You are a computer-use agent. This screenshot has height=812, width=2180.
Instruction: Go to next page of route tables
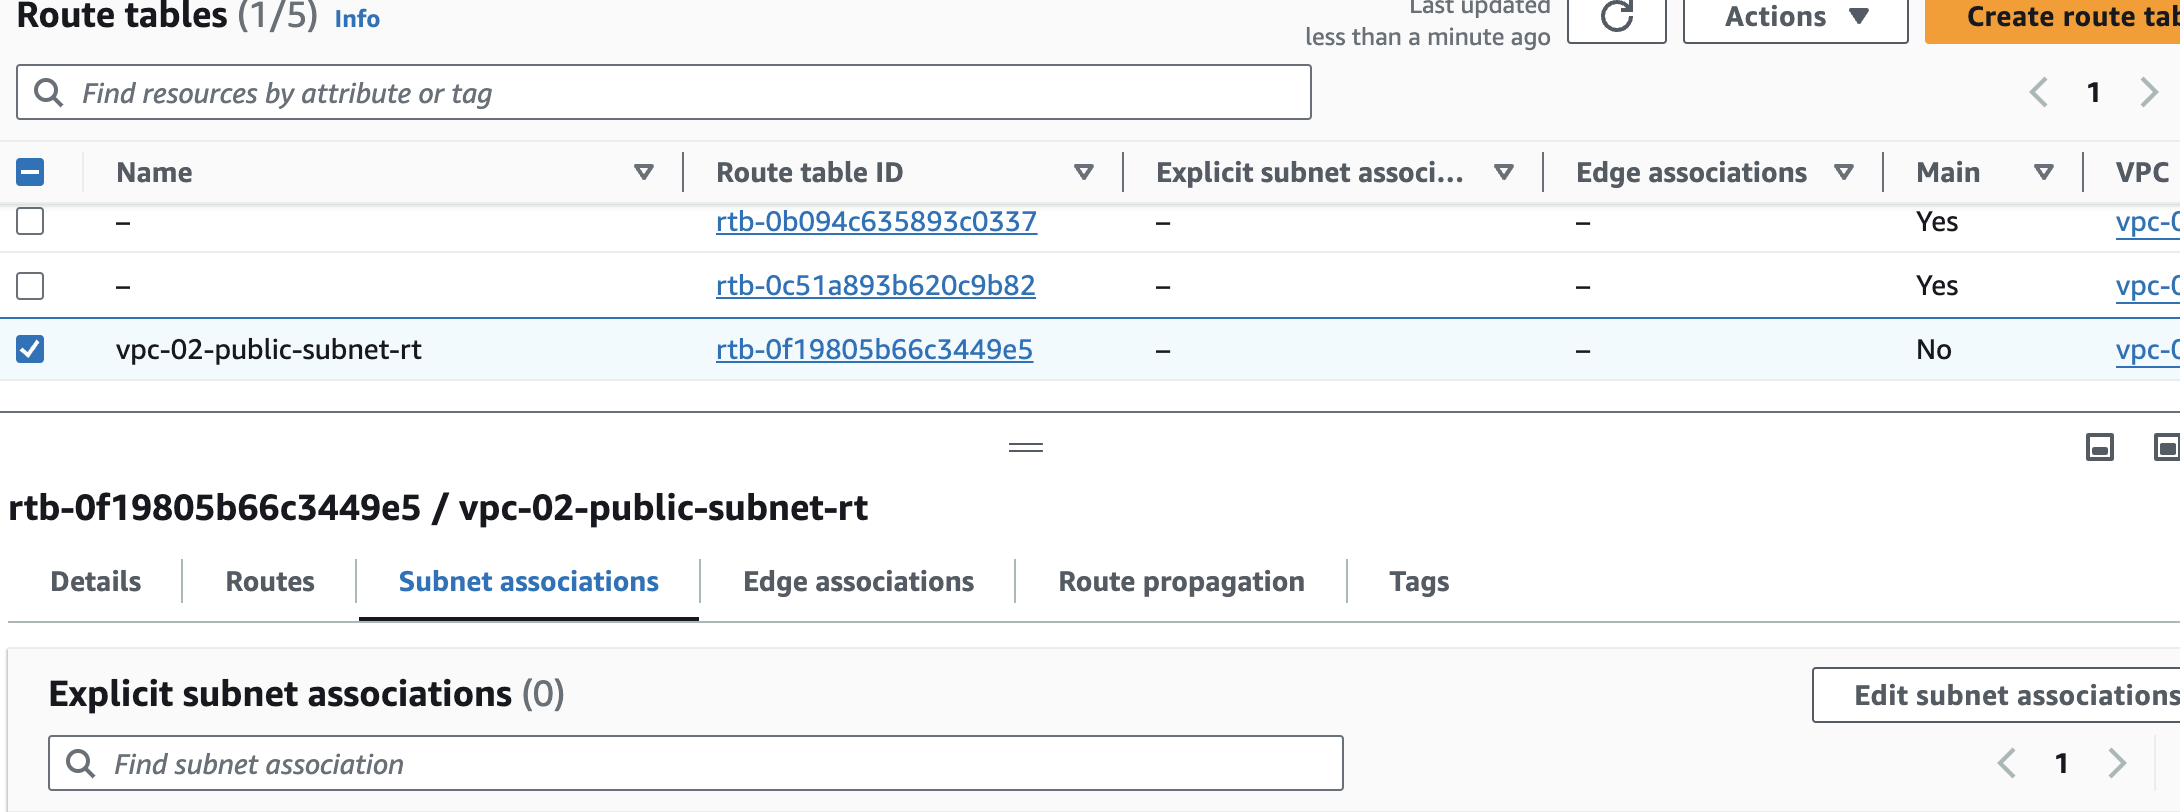2148,93
